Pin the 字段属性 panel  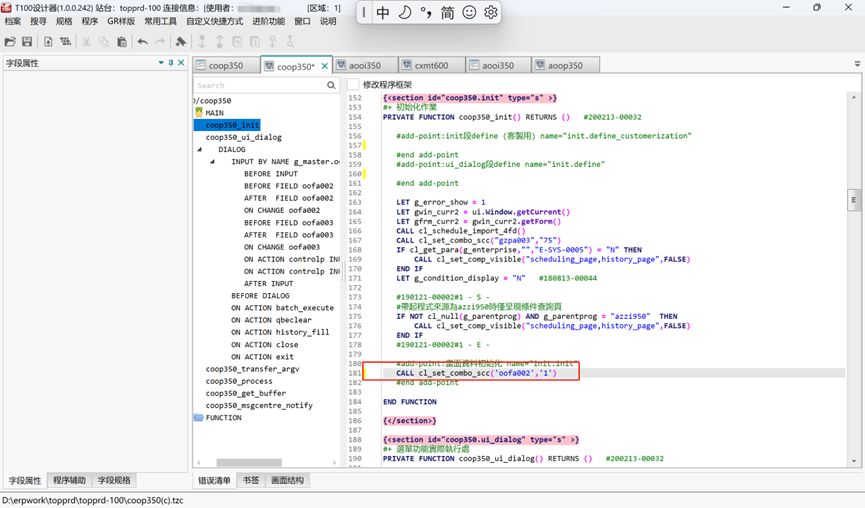(x=171, y=63)
